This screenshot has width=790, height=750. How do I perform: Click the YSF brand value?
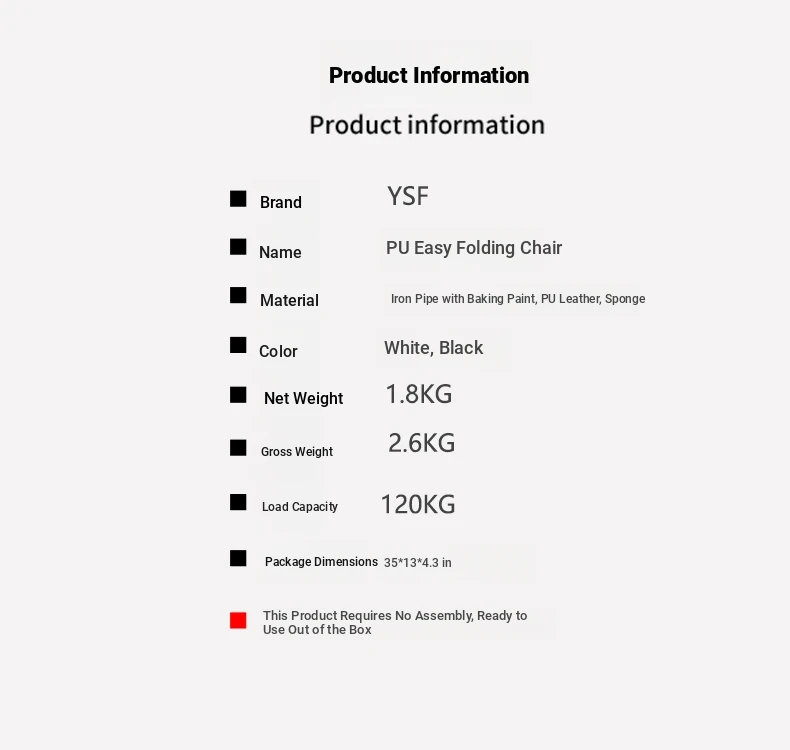coord(408,196)
